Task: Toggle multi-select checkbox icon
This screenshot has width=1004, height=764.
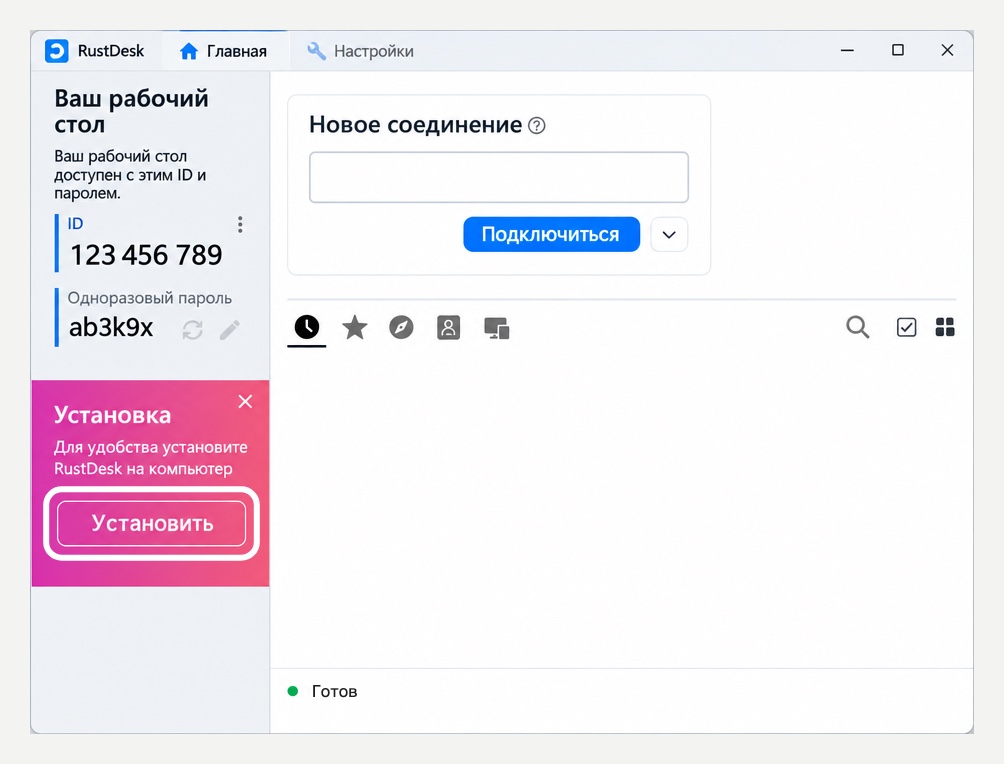Action: click(906, 327)
